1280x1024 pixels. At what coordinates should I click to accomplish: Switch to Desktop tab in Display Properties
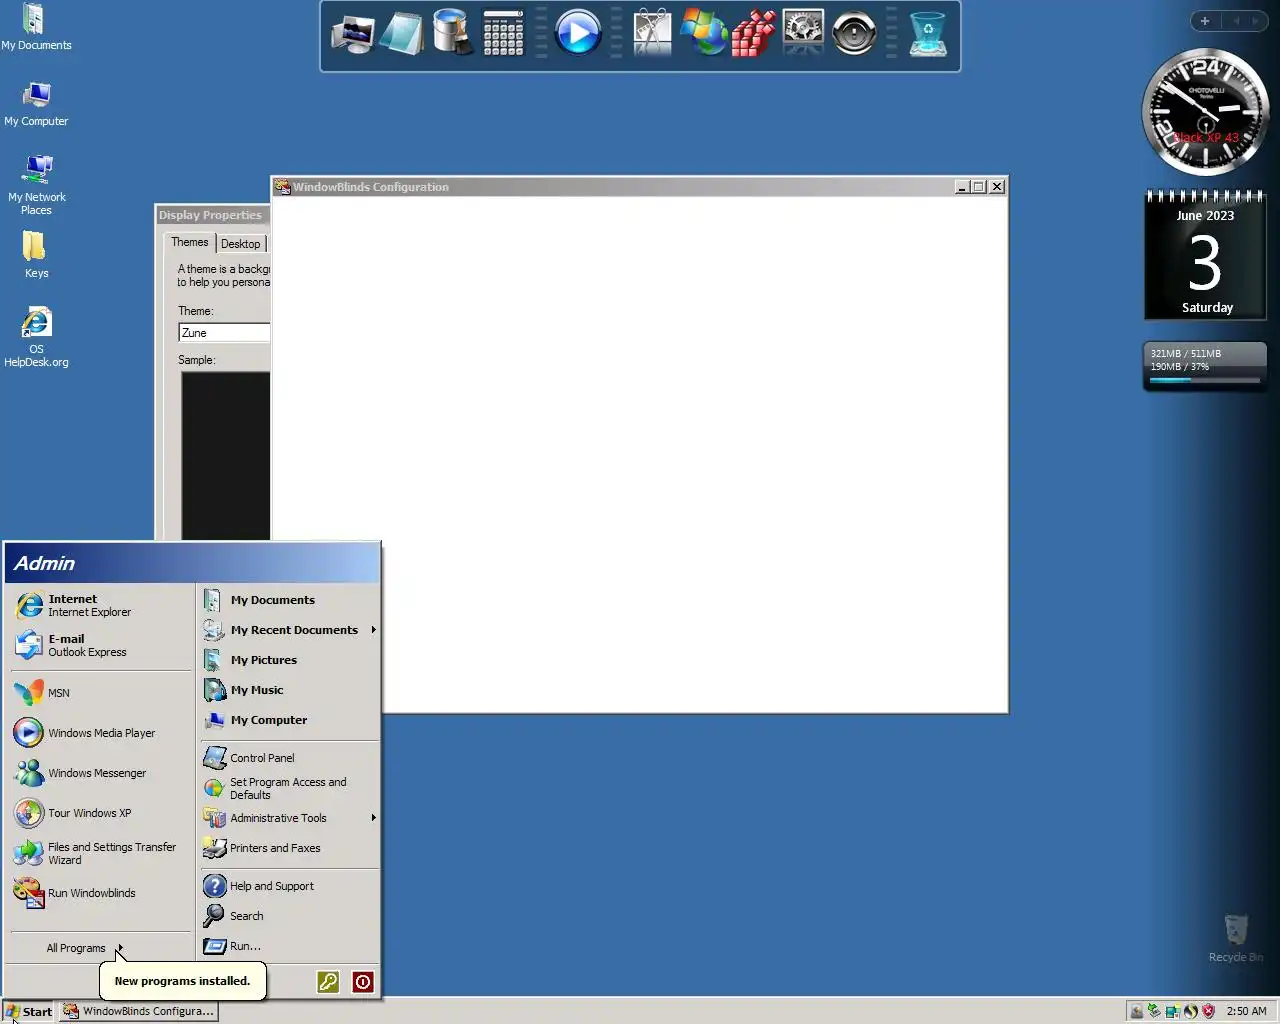tap(240, 243)
